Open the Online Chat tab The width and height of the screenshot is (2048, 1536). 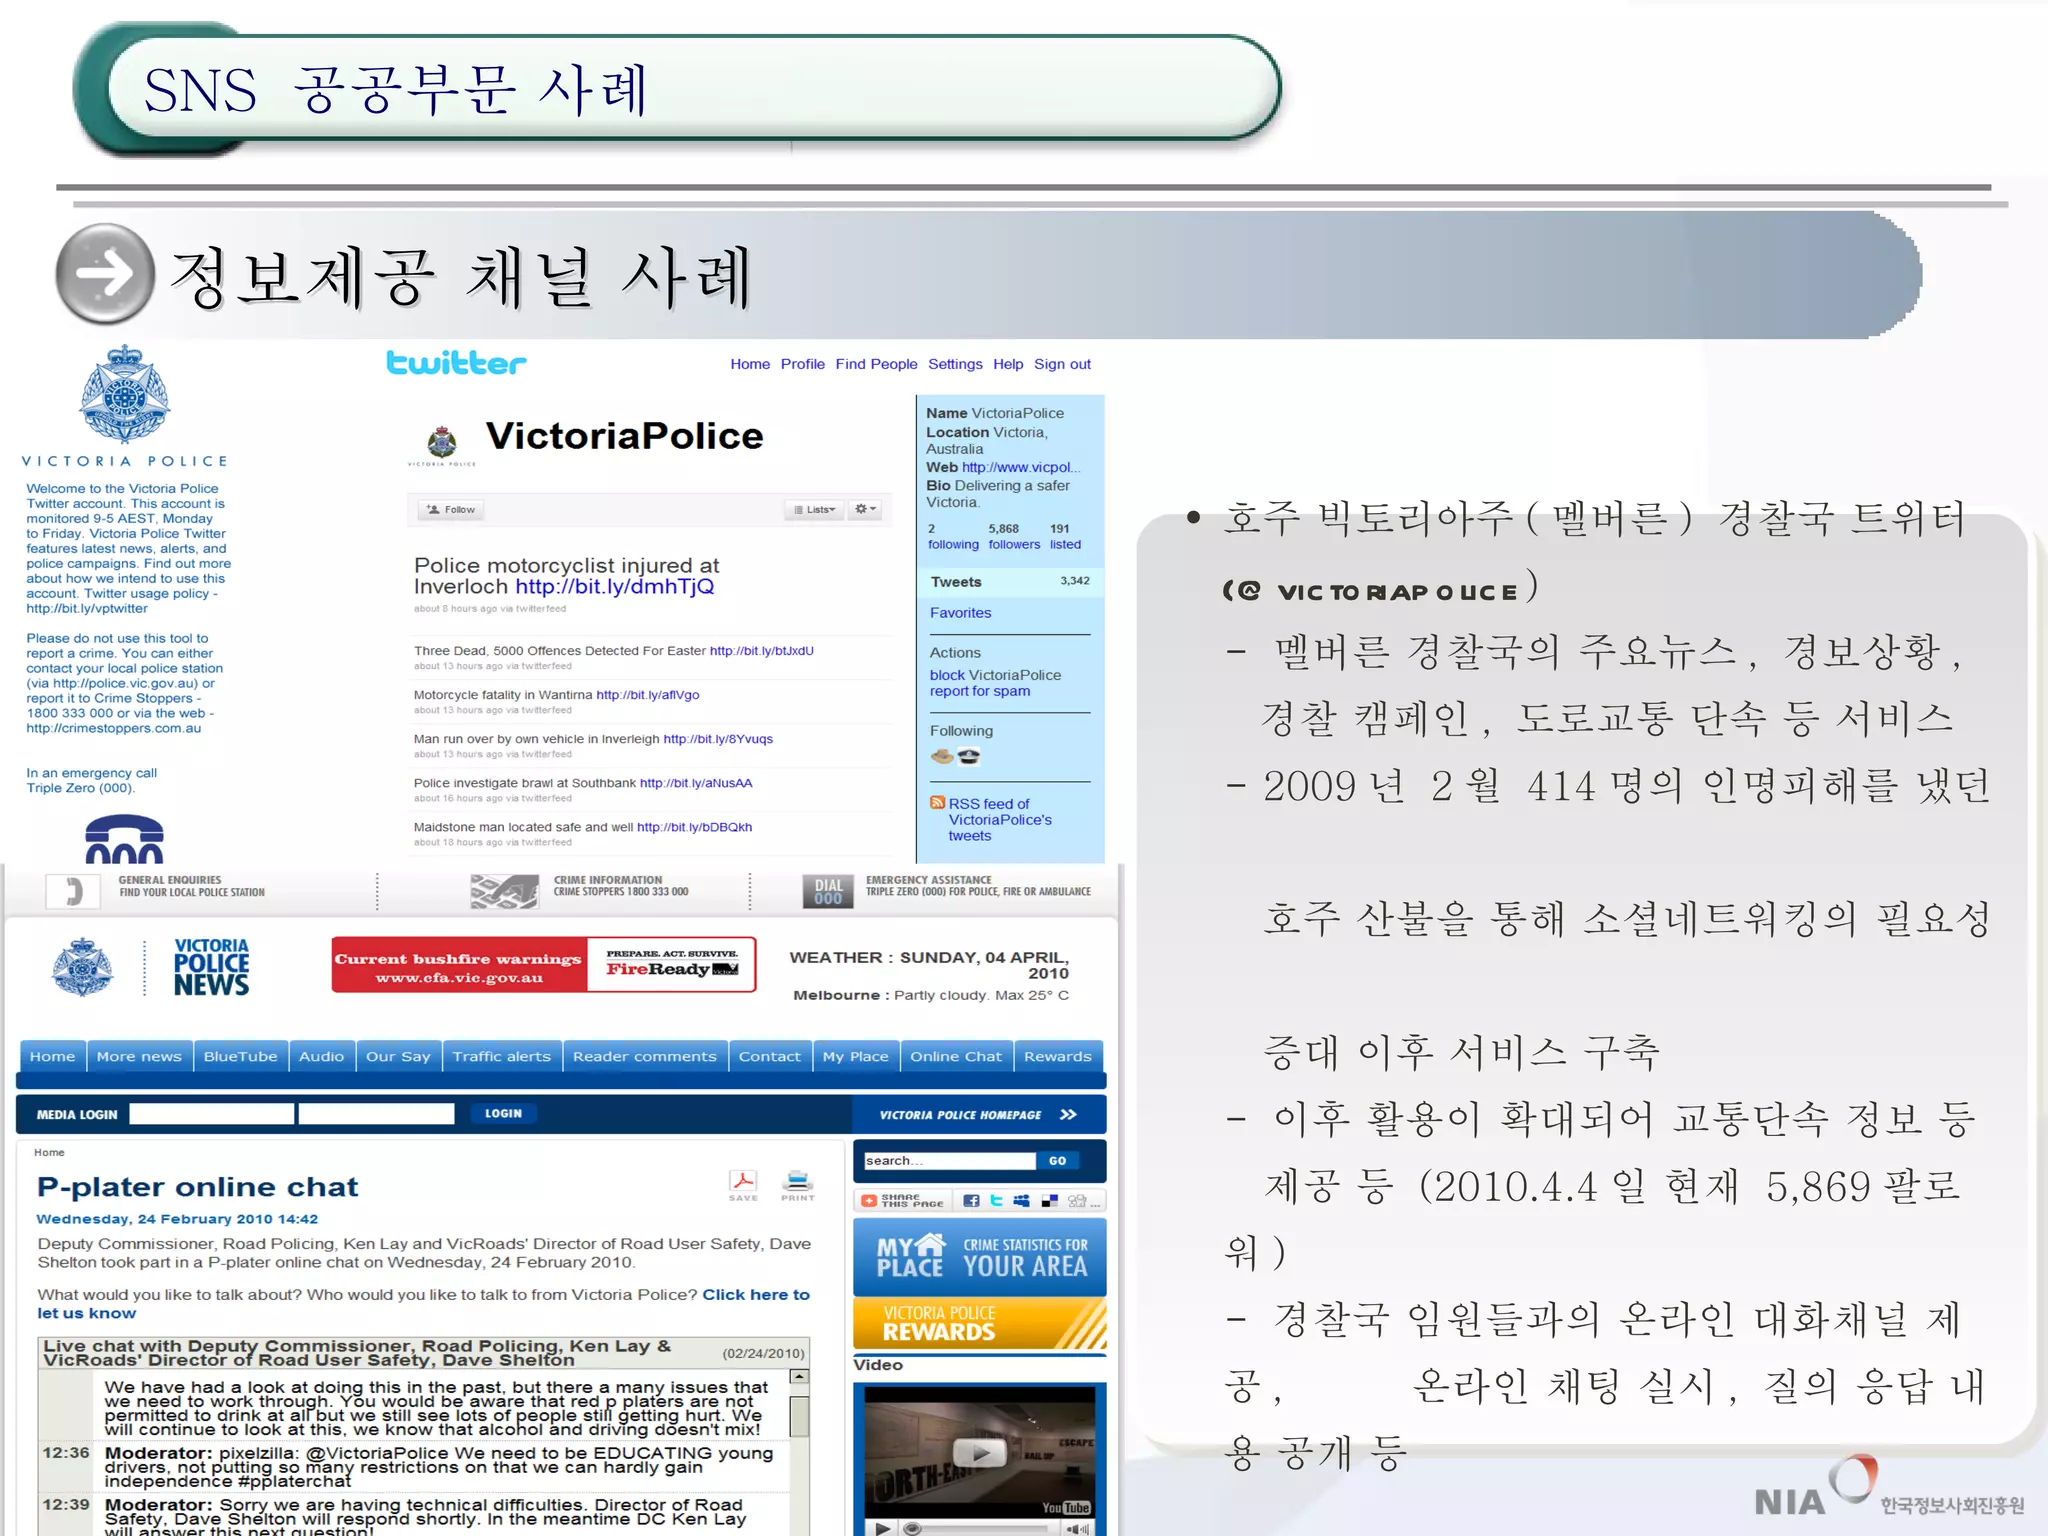pyautogui.click(x=955, y=1056)
